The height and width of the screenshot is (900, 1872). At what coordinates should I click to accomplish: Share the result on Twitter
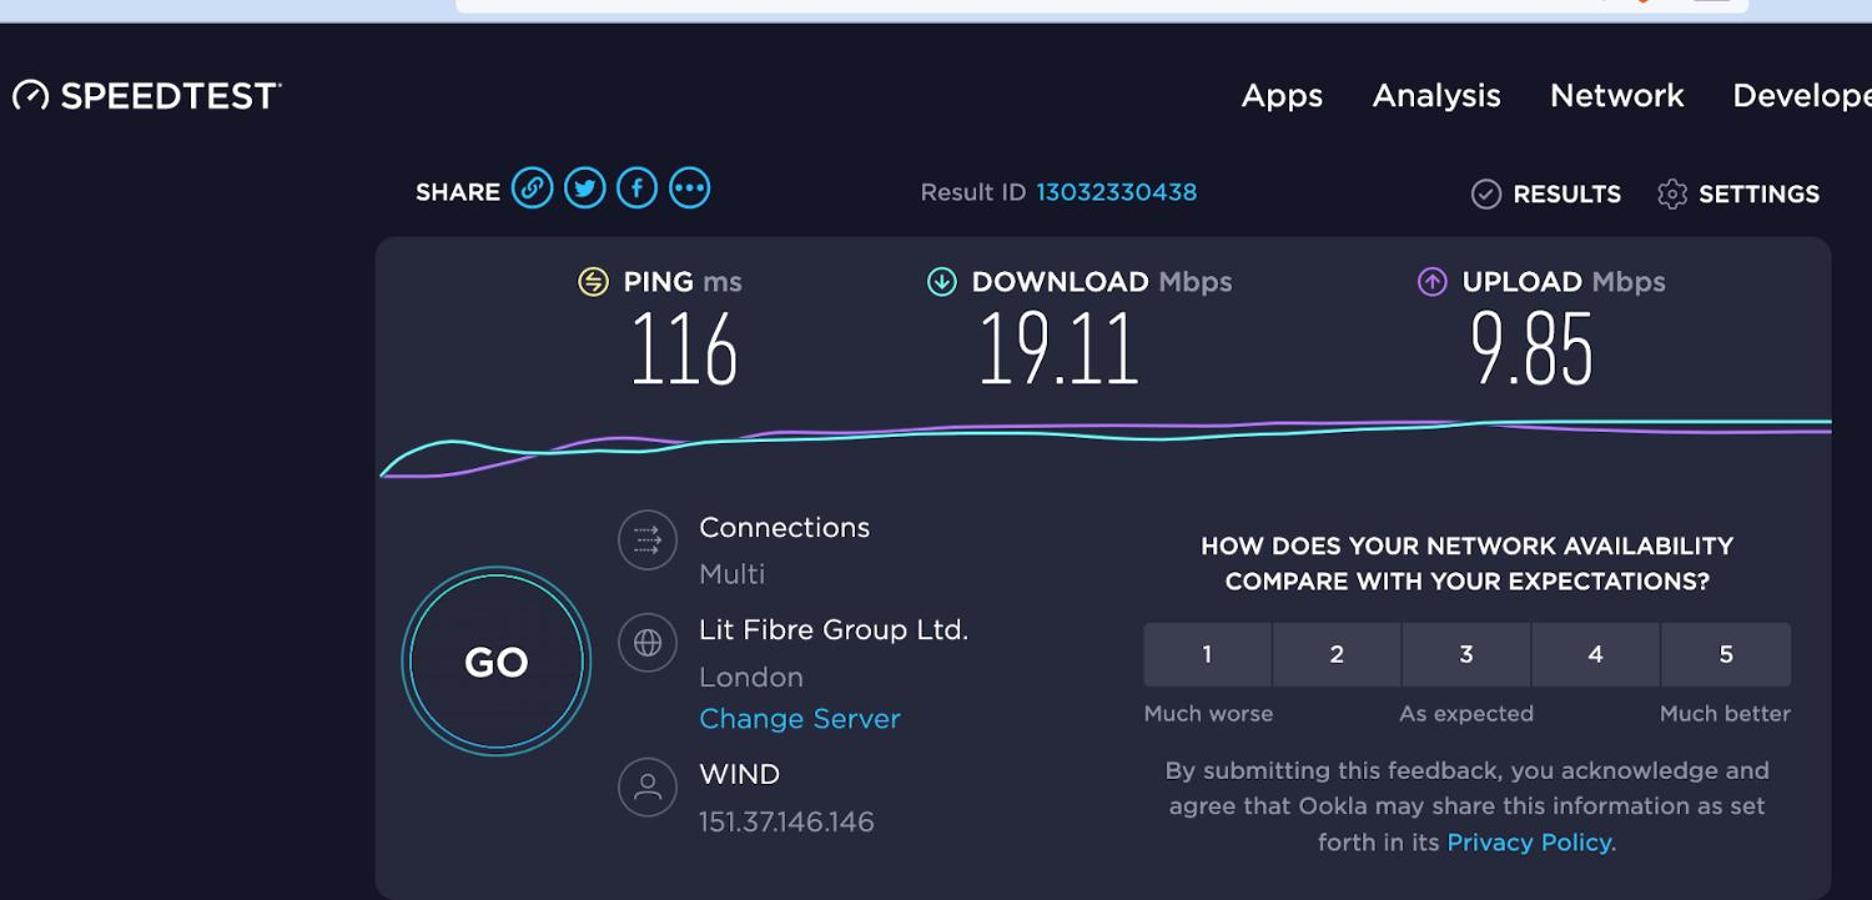[585, 188]
